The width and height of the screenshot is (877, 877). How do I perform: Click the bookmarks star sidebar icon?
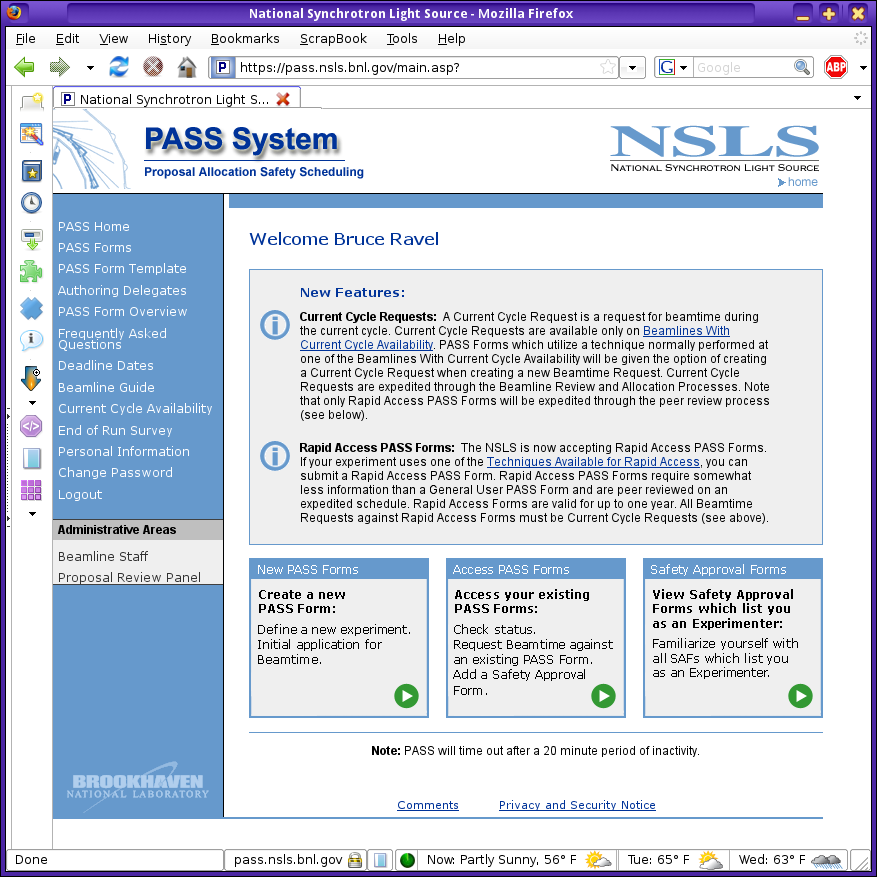pyautogui.click(x=32, y=171)
